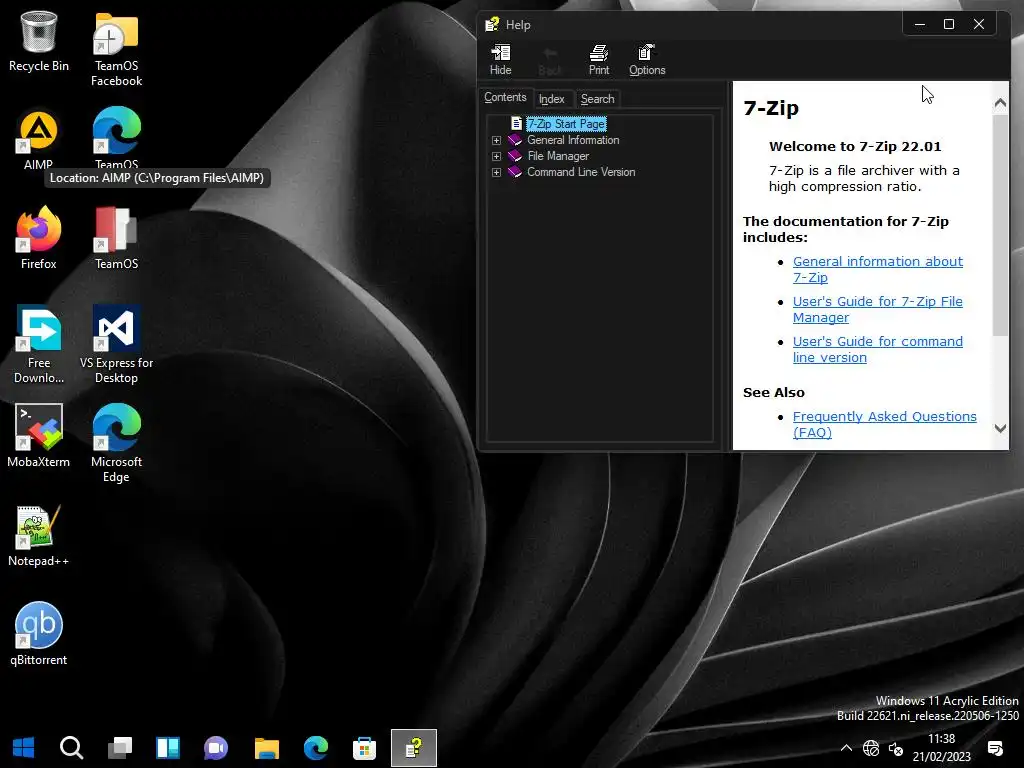Select the Recycle Bin desktop icon
1024x768 pixels.
39,42
